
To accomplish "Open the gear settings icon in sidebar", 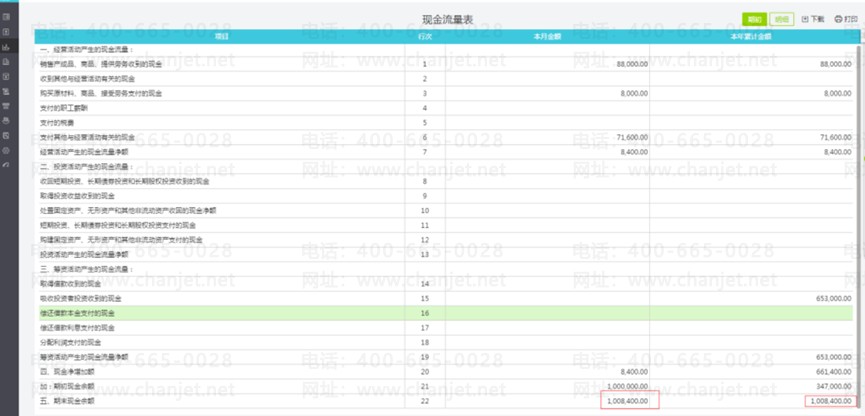I will [6, 150].
